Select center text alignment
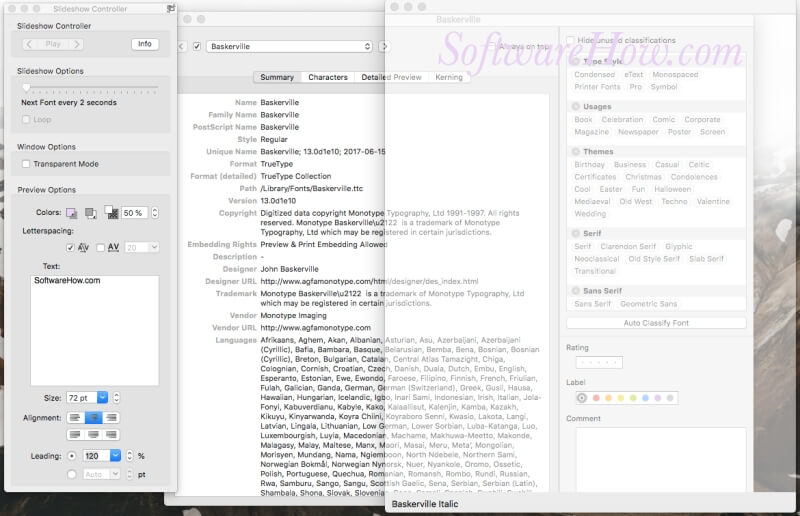 [93, 418]
